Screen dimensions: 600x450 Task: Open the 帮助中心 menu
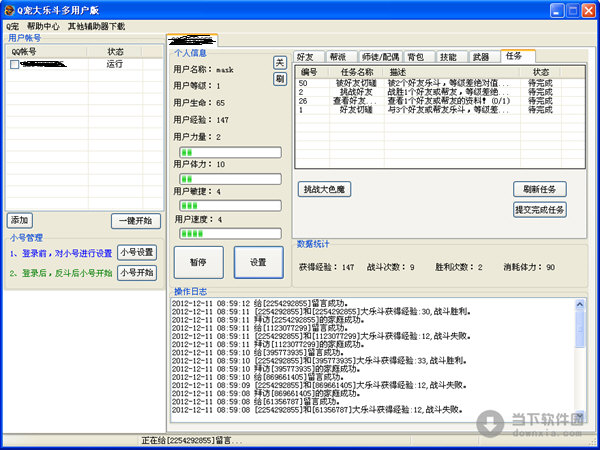pyautogui.click(x=43, y=26)
